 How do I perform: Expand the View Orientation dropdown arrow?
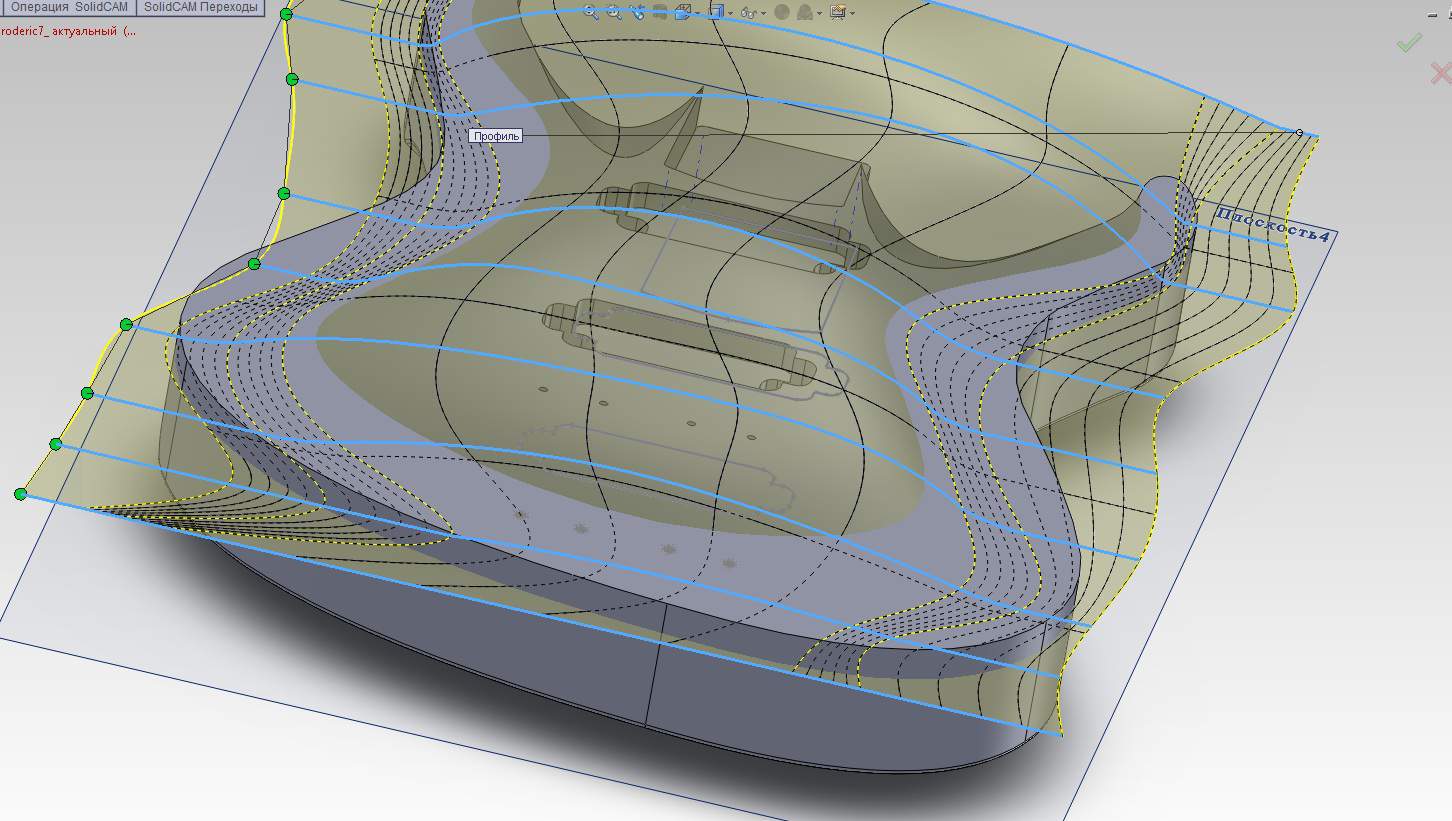pos(696,13)
